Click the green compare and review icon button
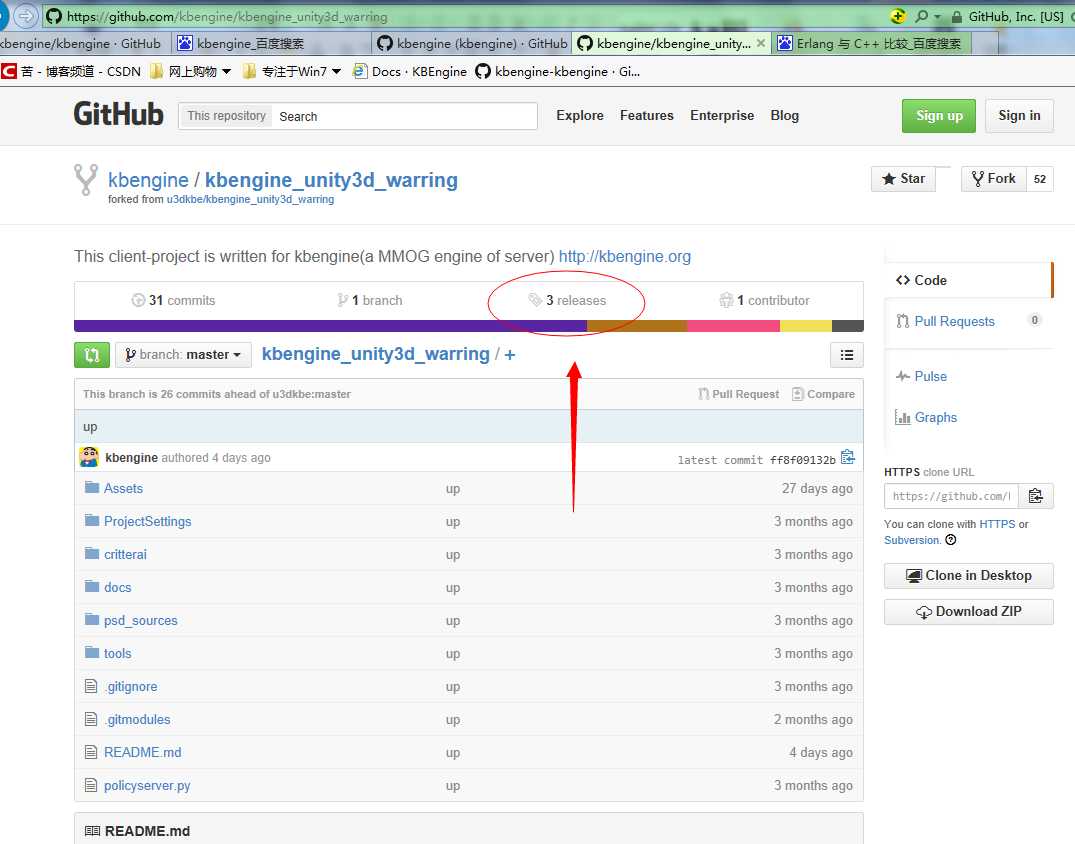Viewport: 1075px width, 844px height. [x=92, y=355]
